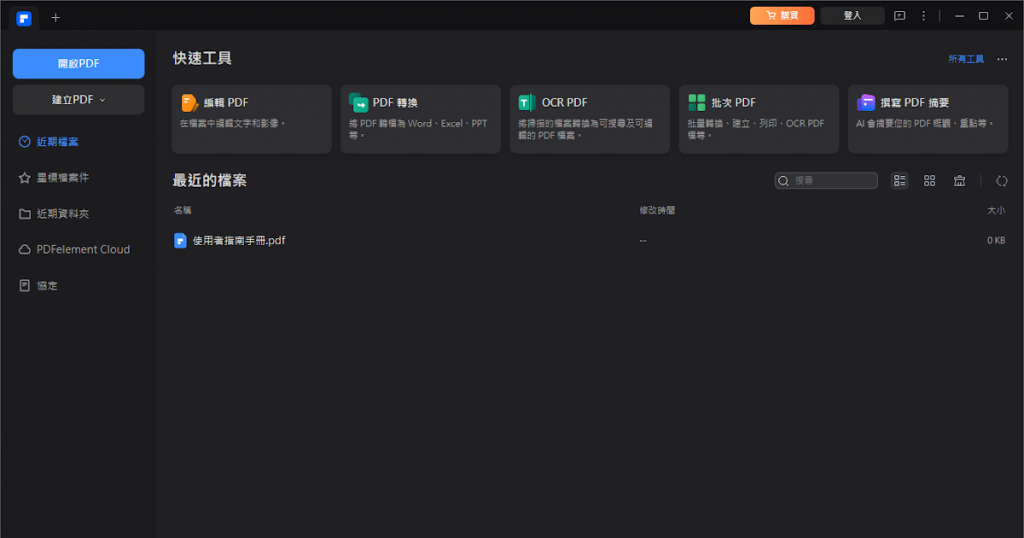Sort by the 名稱 column header

click(183, 210)
